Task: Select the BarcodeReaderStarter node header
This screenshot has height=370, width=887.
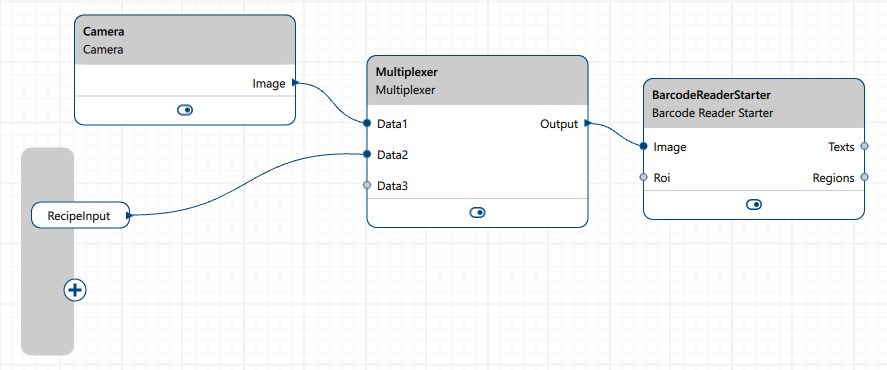Action: click(754, 104)
